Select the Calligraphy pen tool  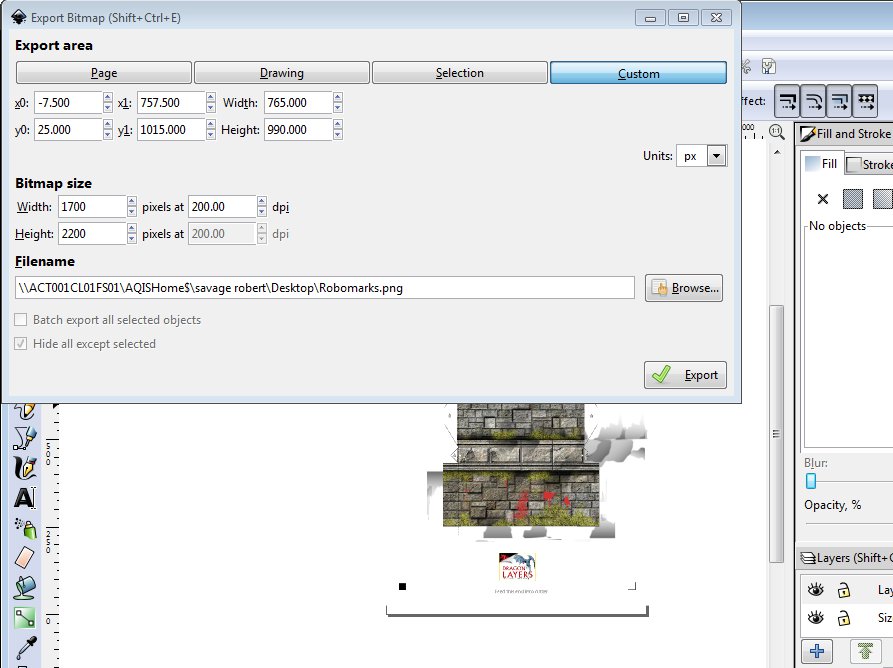(x=25, y=467)
